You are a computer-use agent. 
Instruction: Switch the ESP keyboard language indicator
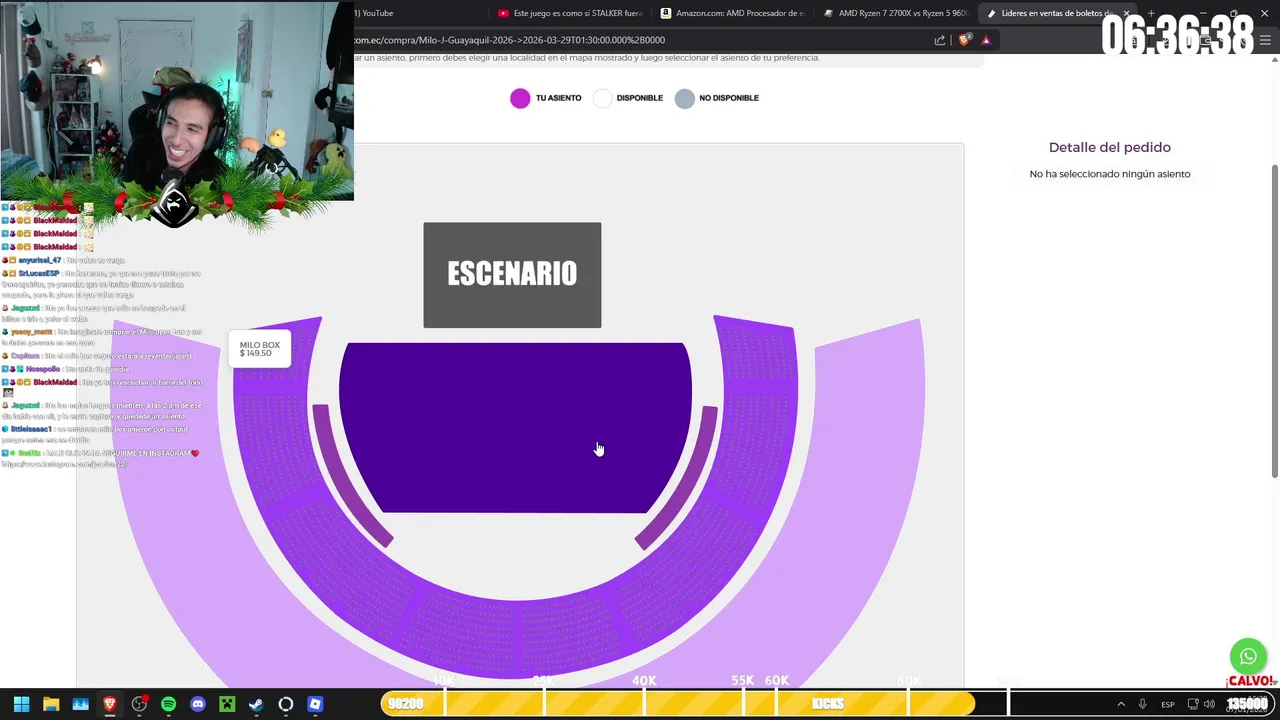(x=1168, y=704)
